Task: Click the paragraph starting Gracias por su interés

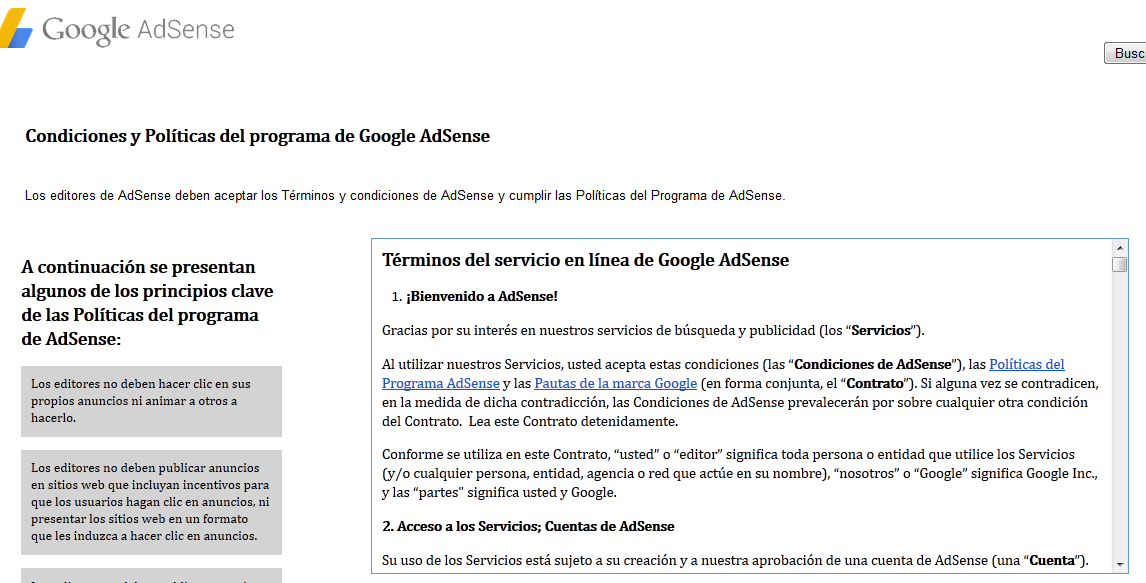Action: coord(653,330)
